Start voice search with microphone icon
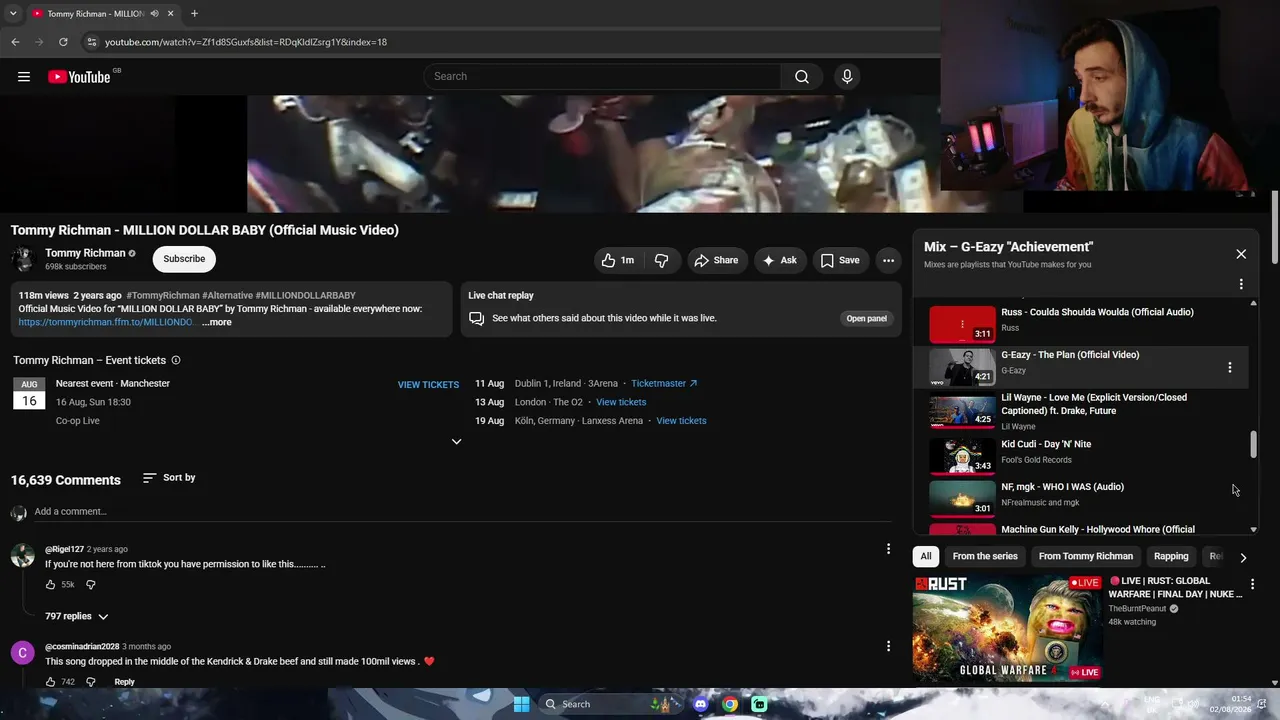 click(x=847, y=77)
